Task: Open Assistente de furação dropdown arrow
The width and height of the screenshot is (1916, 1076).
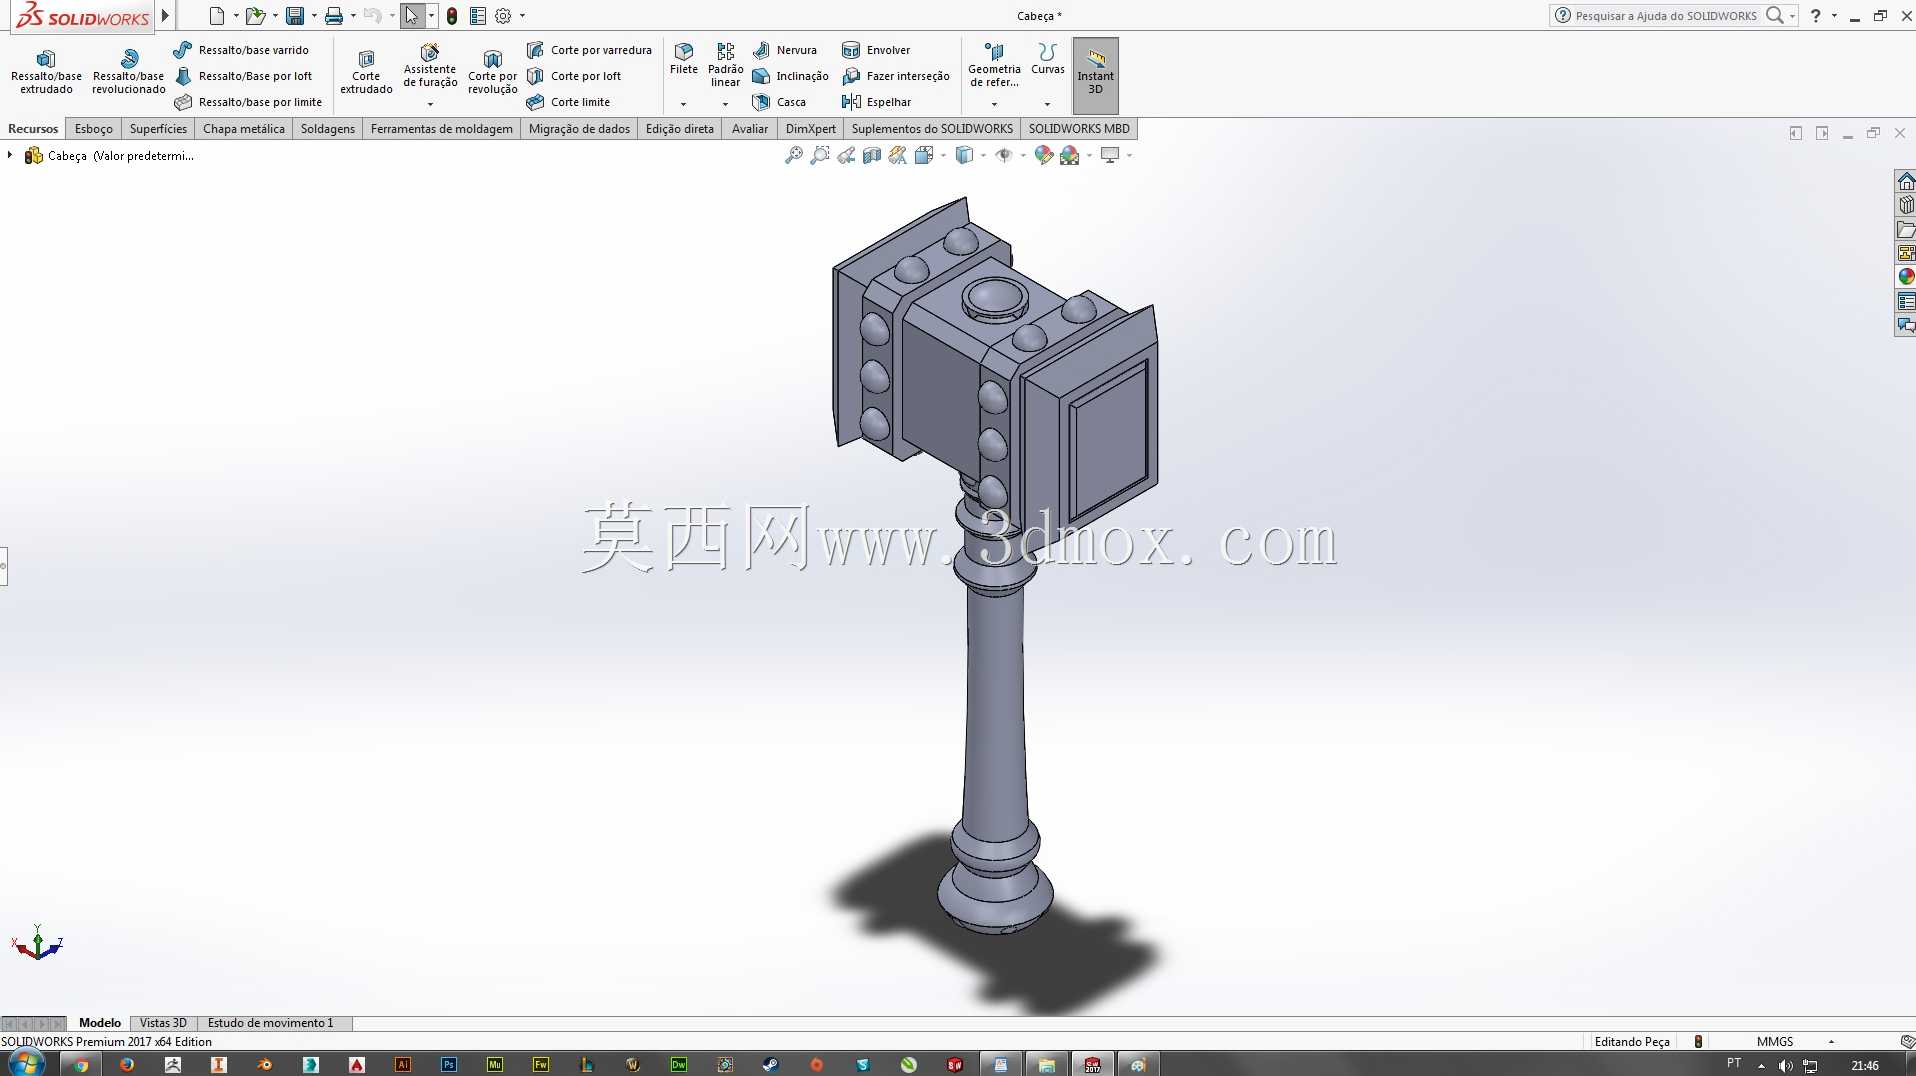Action: click(430, 104)
